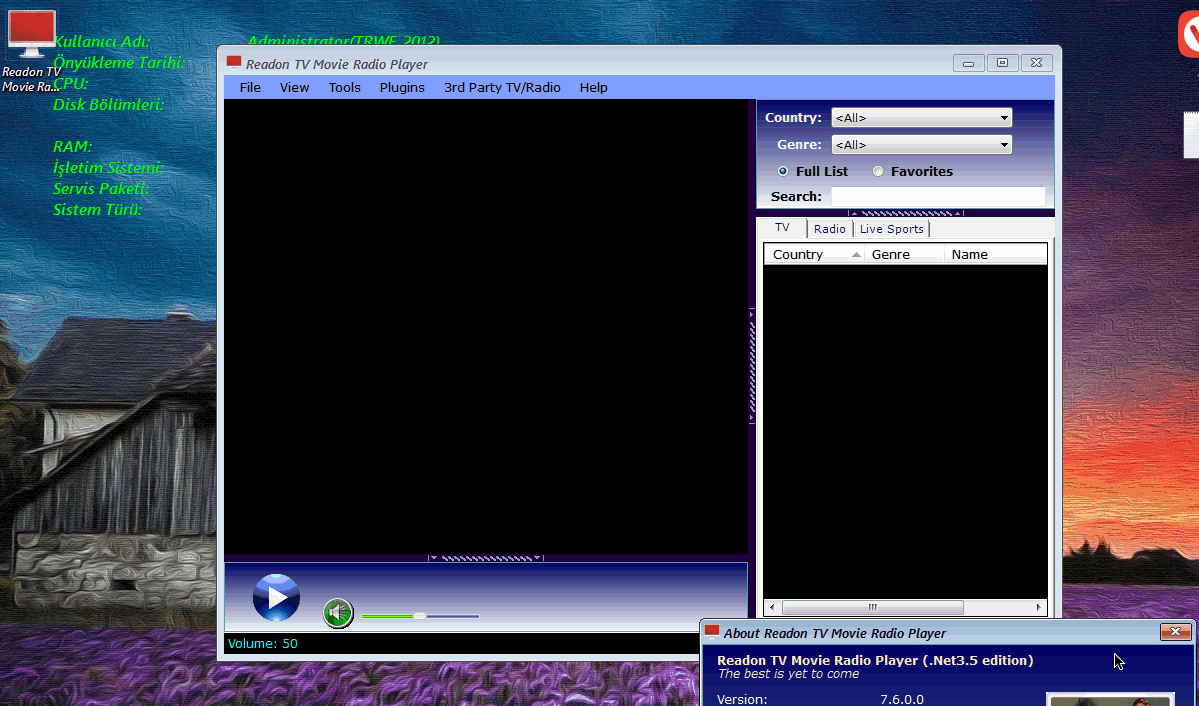The image size is (1199, 706).
Task: Open the Tools menu
Action: (345, 87)
